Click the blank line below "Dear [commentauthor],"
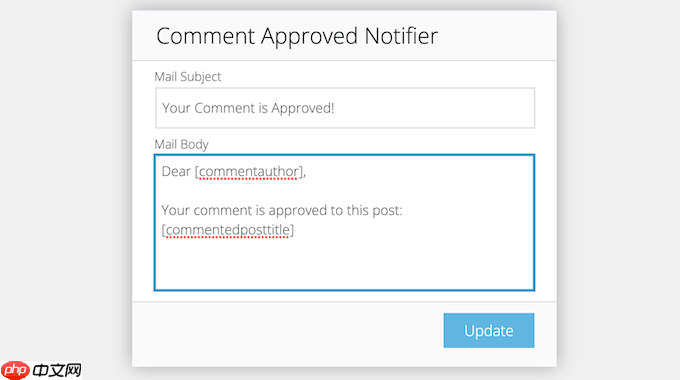Screen dimensions: 680x380 coord(345,191)
